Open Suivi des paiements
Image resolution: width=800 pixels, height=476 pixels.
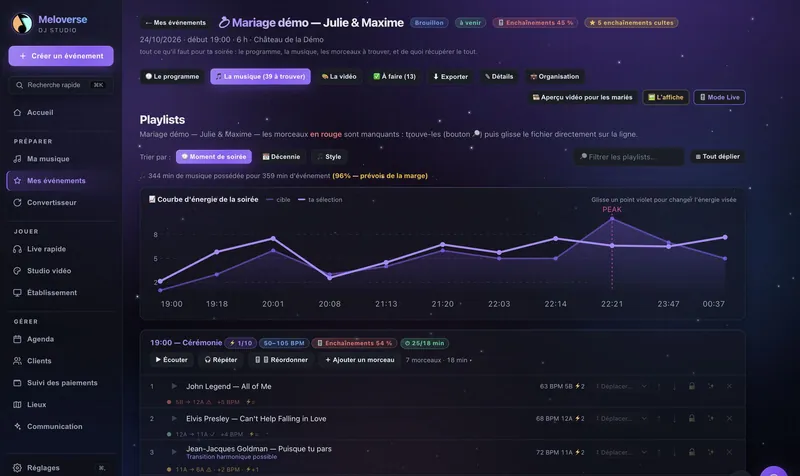(x=62, y=383)
